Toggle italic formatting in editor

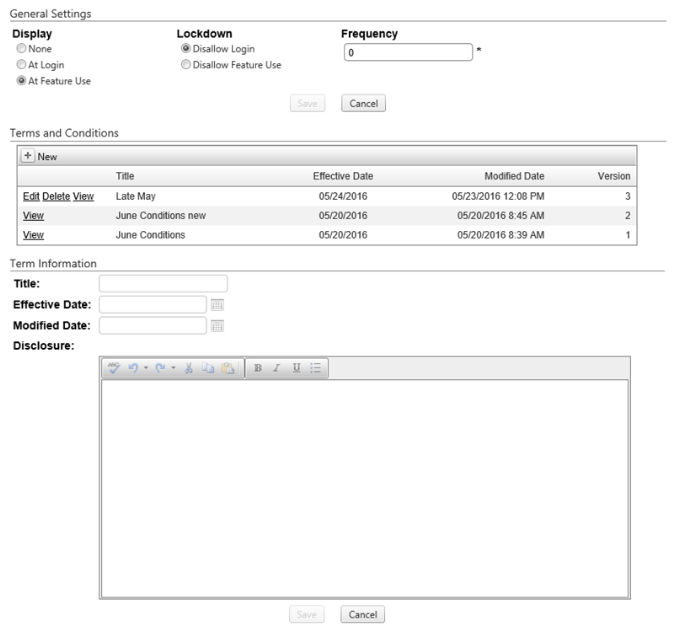point(276,368)
